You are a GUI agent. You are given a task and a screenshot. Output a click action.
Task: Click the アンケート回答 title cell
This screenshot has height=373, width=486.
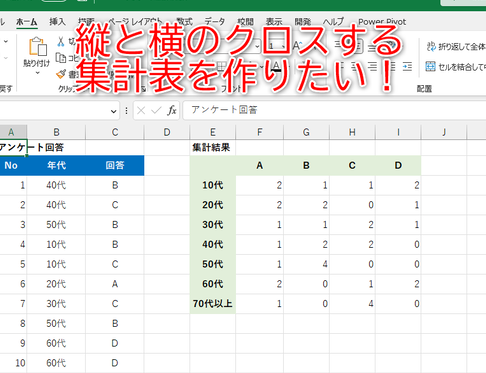click(x=13, y=147)
